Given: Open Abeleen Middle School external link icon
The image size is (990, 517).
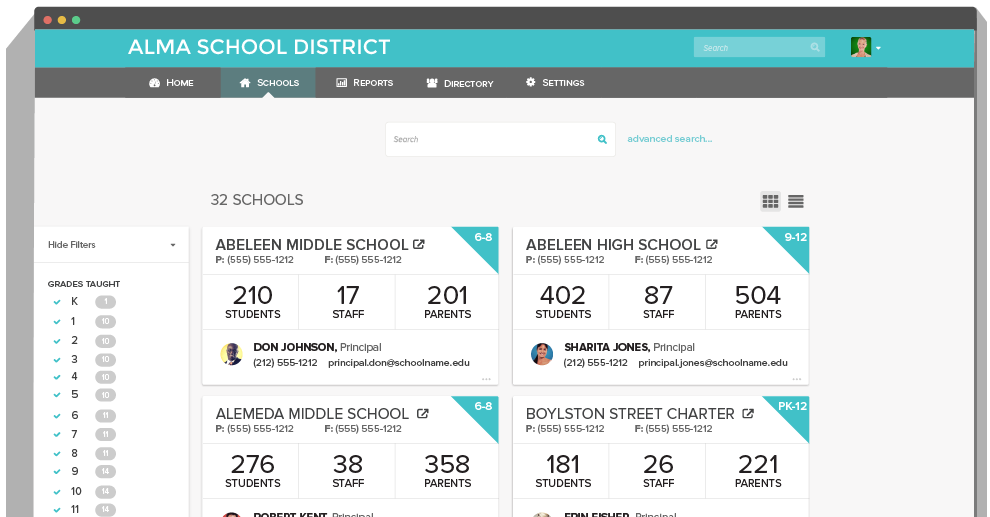Looking at the screenshot, I should click(x=419, y=244).
